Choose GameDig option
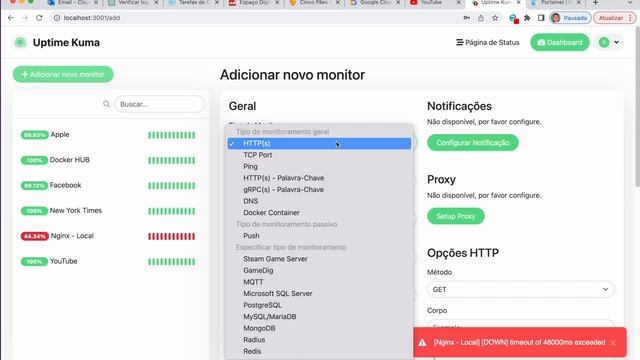Image resolution: width=640 pixels, height=360 pixels. point(319,270)
